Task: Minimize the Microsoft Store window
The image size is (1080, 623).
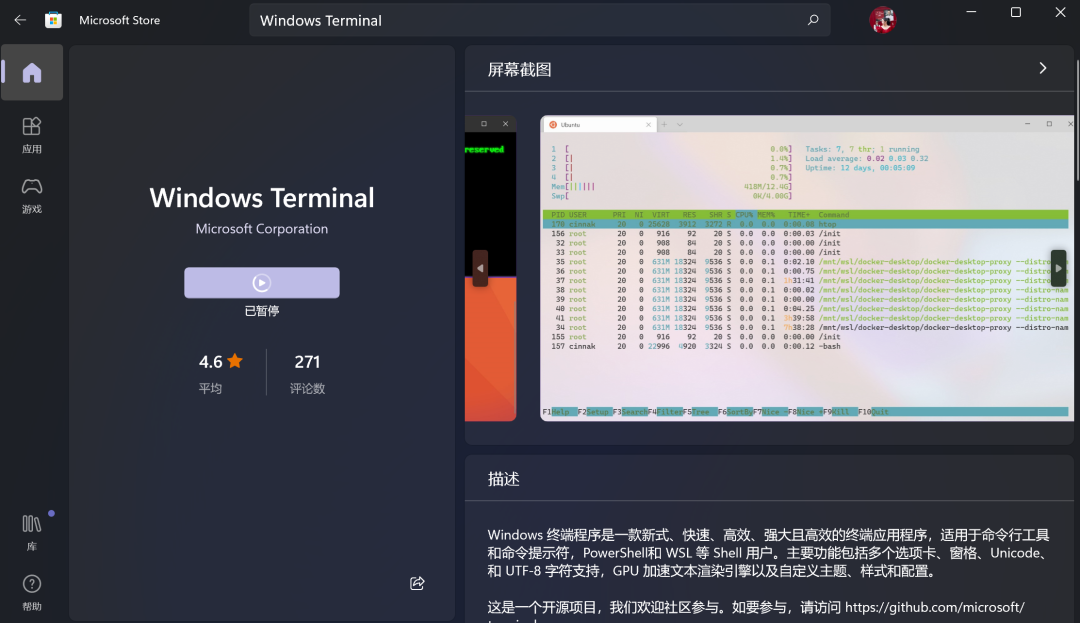Action: click(971, 12)
